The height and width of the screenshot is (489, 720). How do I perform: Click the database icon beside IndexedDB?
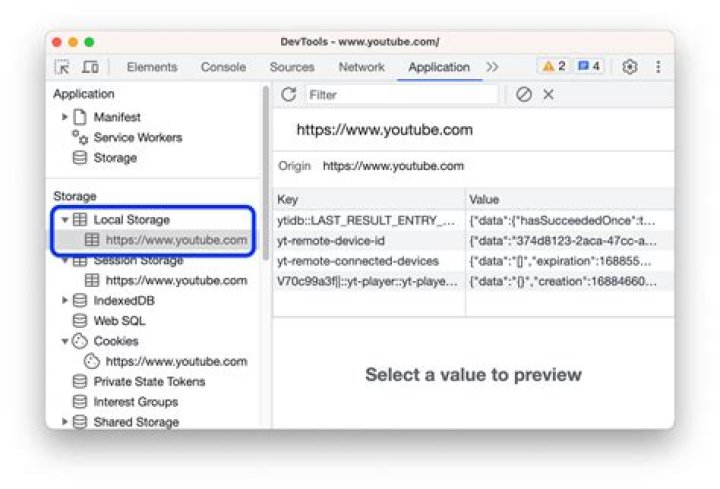pyautogui.click(x=80, y=300)
